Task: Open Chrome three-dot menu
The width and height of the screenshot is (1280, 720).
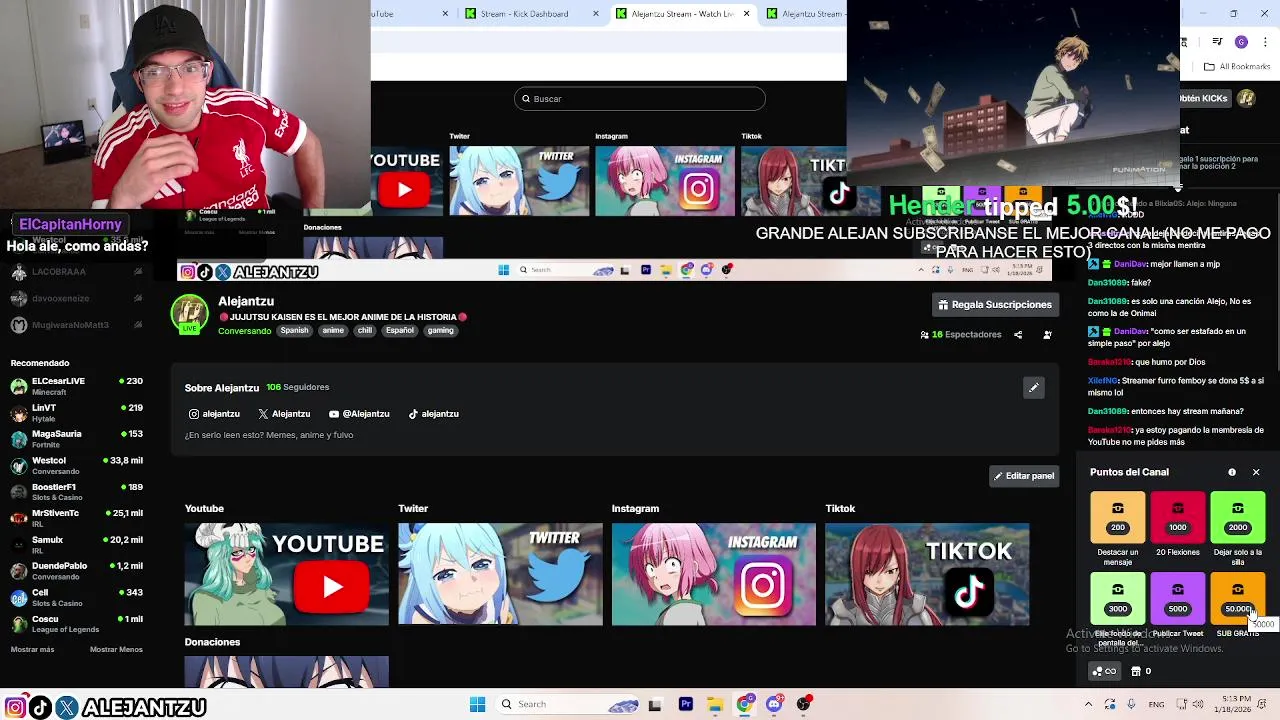Action: tap(1264, 42)
